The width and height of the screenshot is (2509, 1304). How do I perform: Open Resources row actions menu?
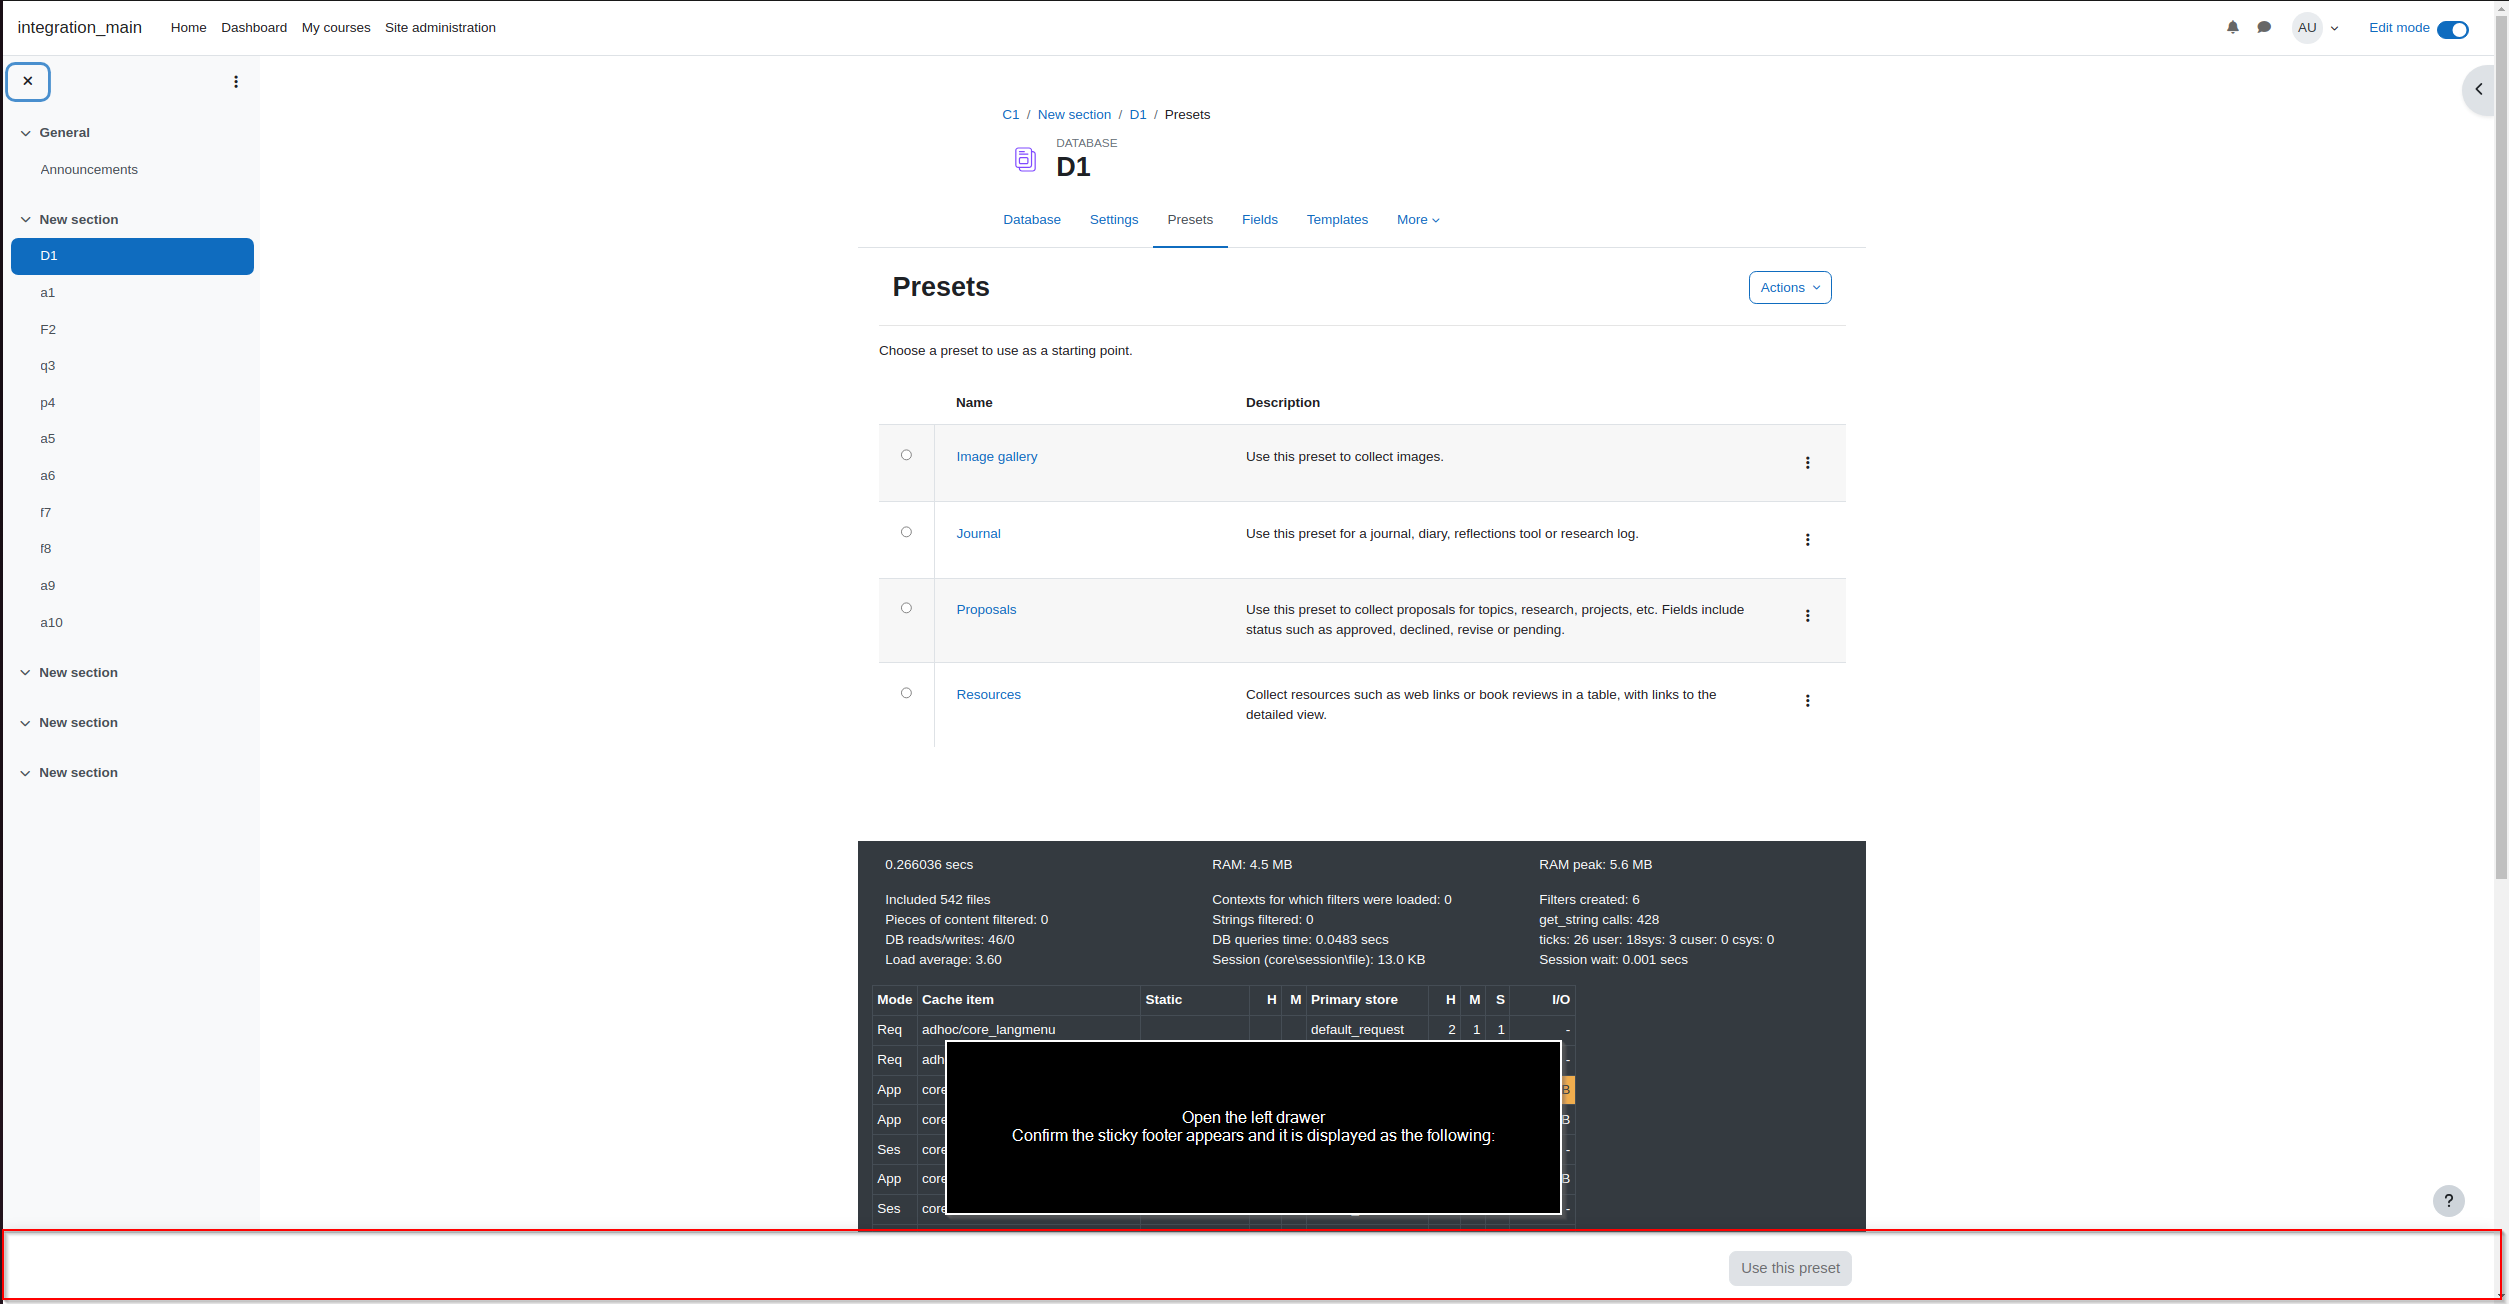(x=1807, y=701)
